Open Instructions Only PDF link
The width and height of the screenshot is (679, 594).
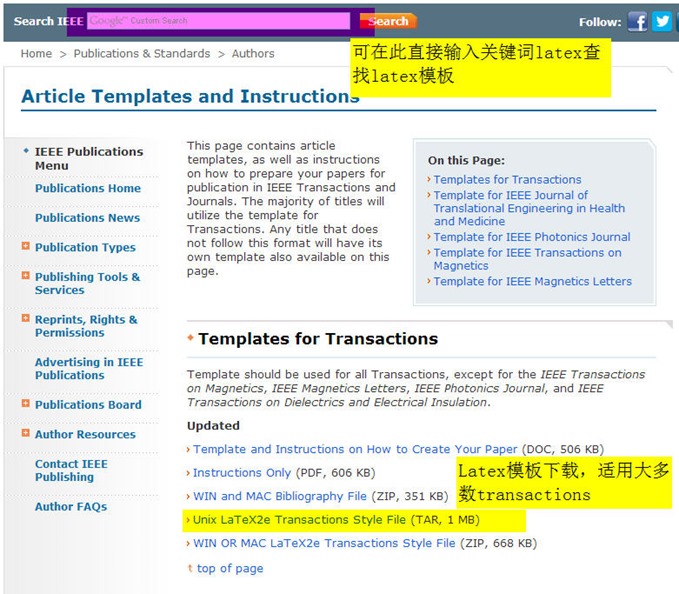click(x=242, y=473)
